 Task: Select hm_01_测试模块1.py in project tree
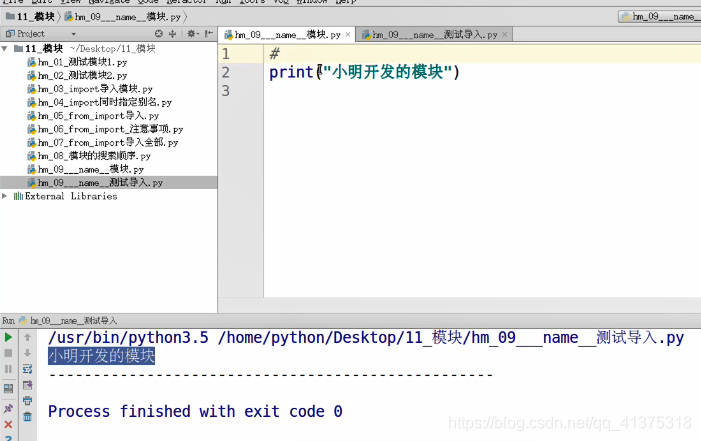77,62
